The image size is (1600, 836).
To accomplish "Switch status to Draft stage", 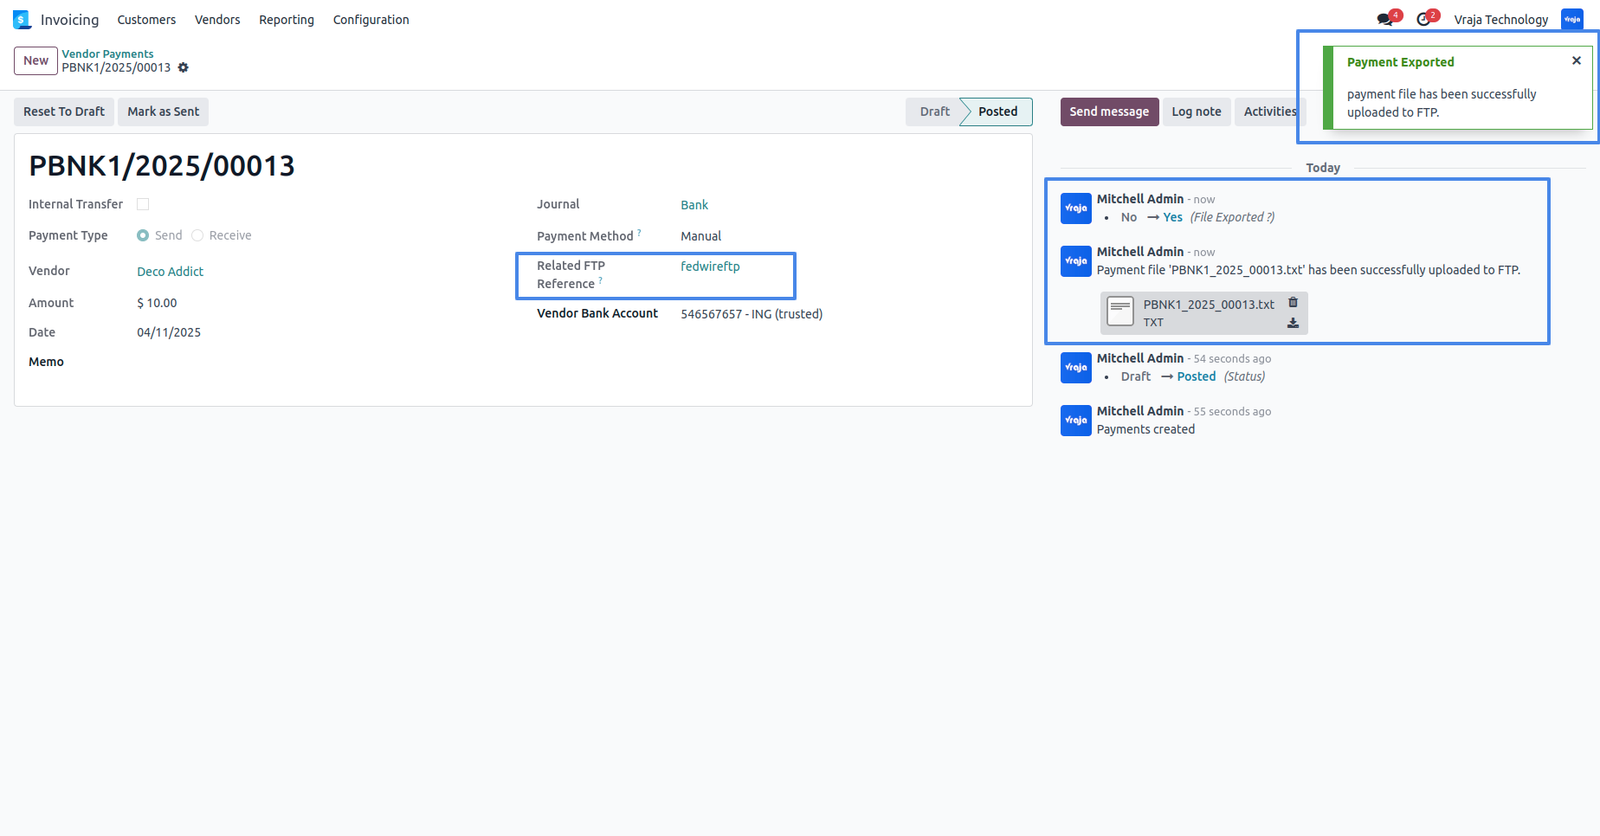I will coord(934,112).
